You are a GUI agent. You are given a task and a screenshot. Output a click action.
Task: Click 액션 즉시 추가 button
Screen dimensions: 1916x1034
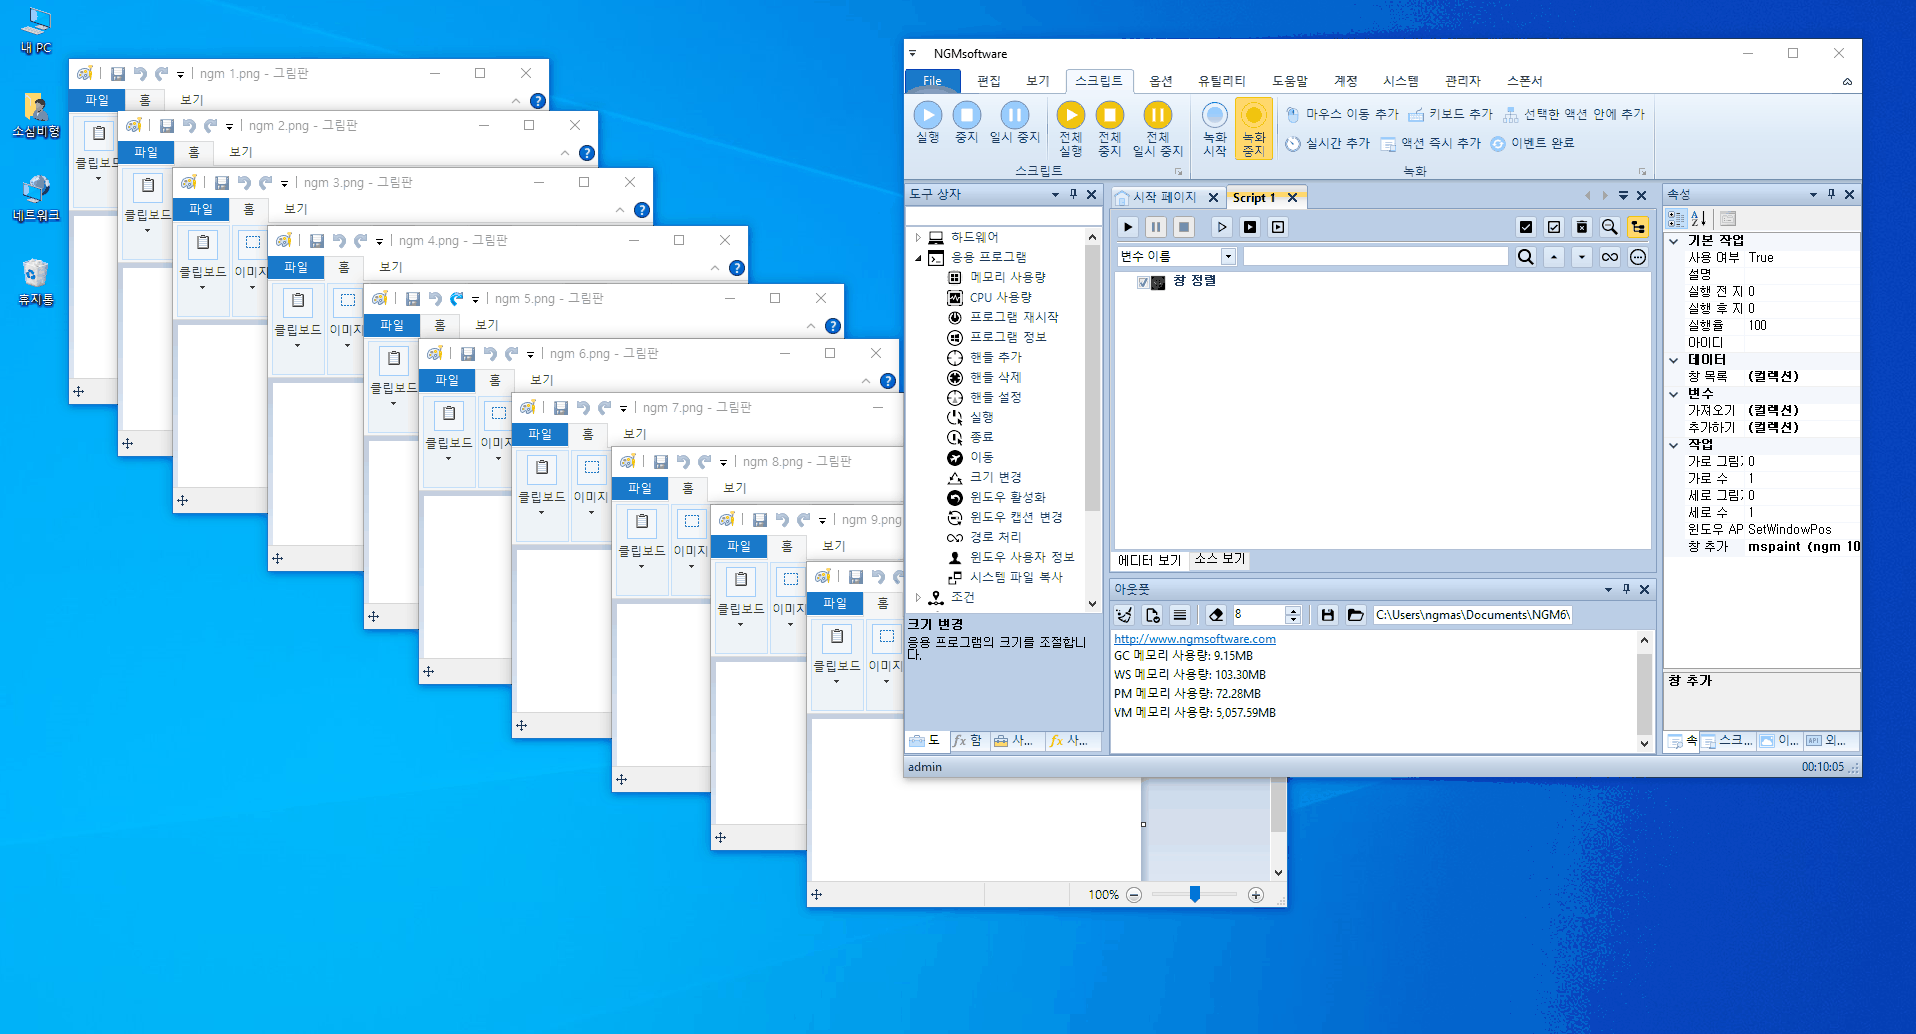click(1430, 143)
